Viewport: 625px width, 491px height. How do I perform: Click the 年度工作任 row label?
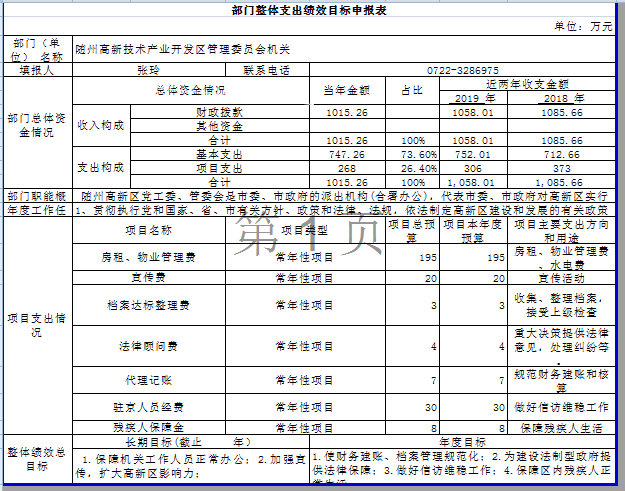click(x=38, y=209)
